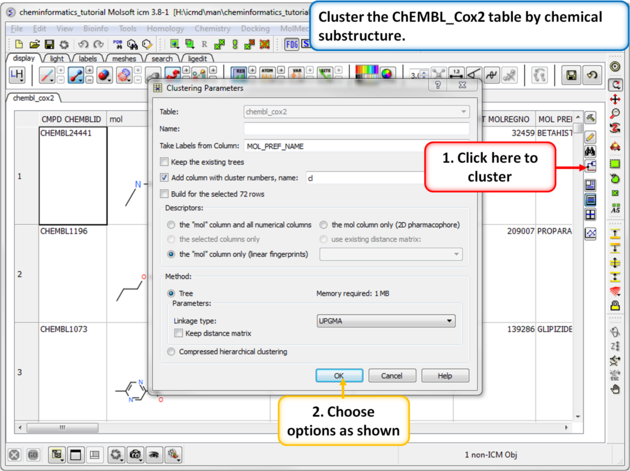The height and width of the screenshot is (471, 630).
Task: Open the existing distance matrix dropdown
Action: [x=391, y=254]
